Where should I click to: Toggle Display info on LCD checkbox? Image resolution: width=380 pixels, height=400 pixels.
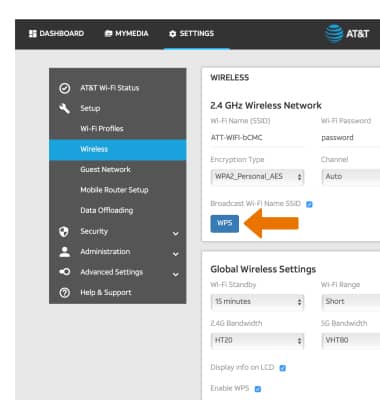282,368
